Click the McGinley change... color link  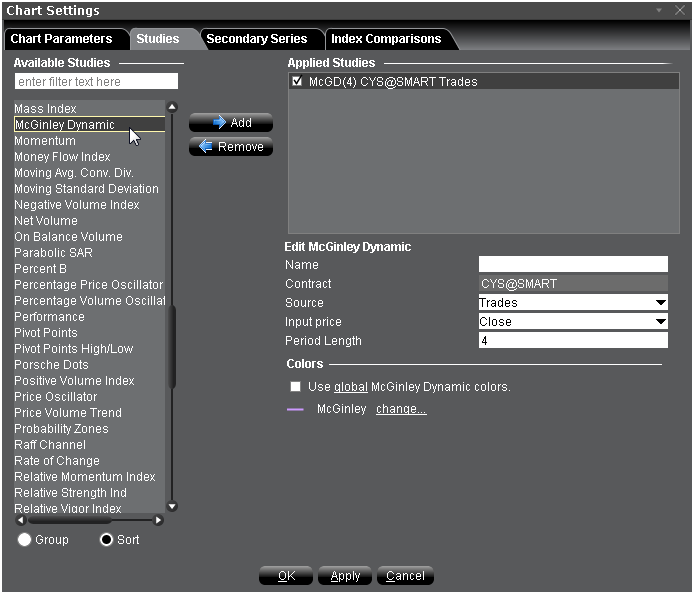pyautogui.click(x=401, y=409)
